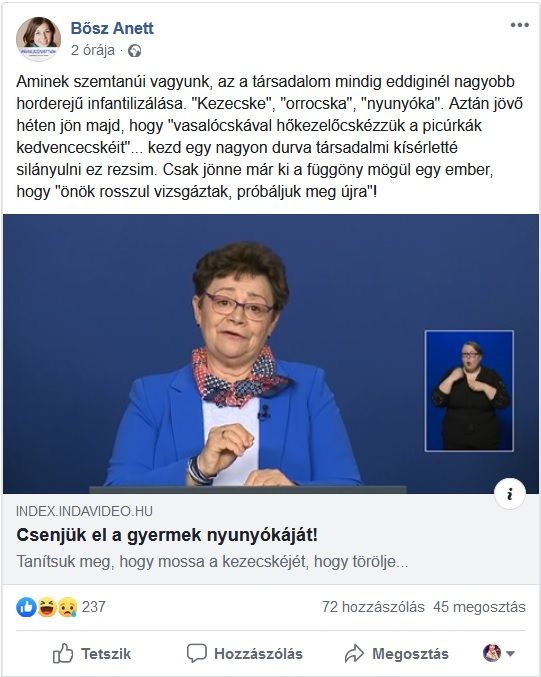
Task: Open the three-dot post options menu
Action: [519, 25]
